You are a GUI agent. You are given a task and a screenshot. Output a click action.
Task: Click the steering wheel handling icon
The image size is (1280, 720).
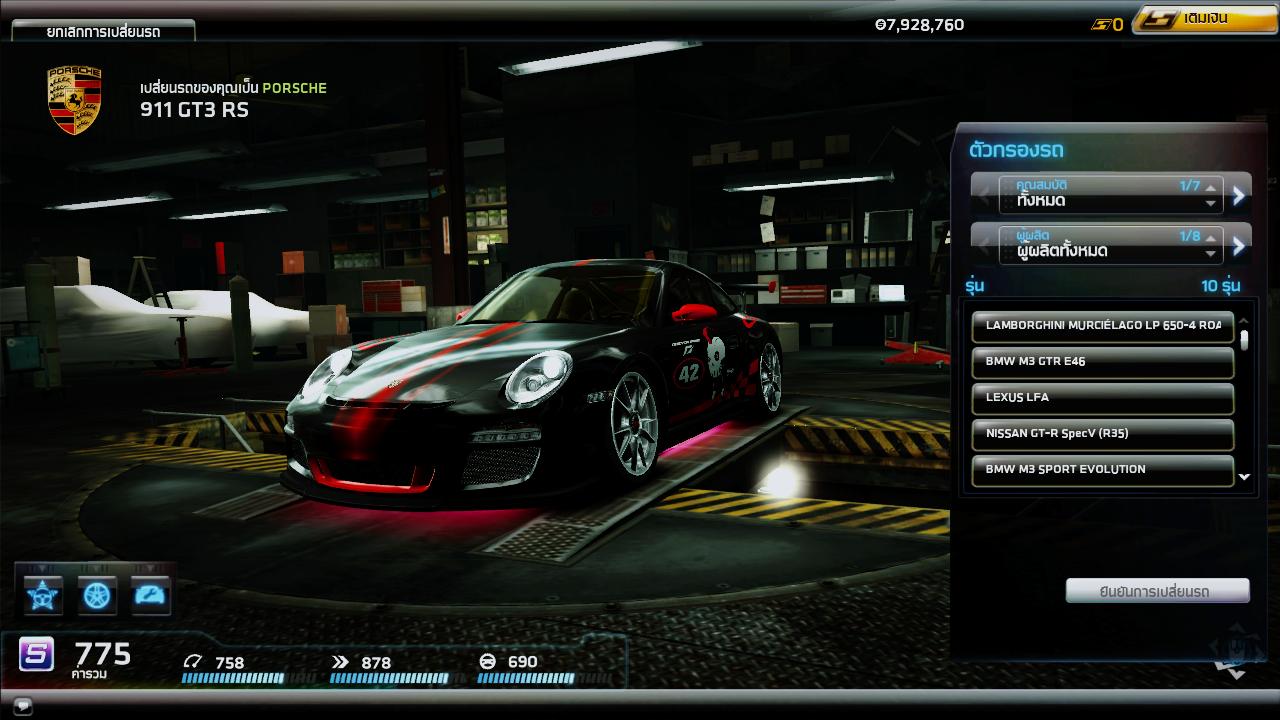coord(488,662)
